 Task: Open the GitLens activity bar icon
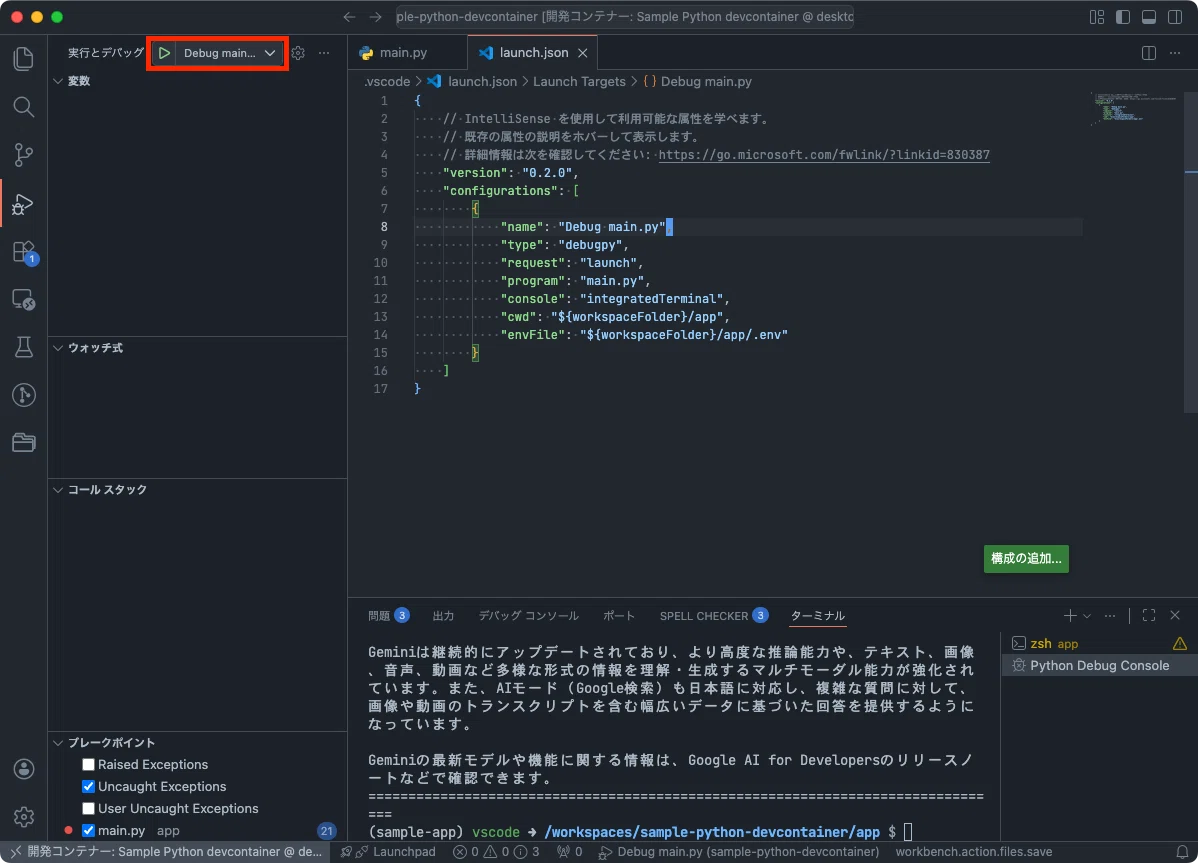coord(24,395)
